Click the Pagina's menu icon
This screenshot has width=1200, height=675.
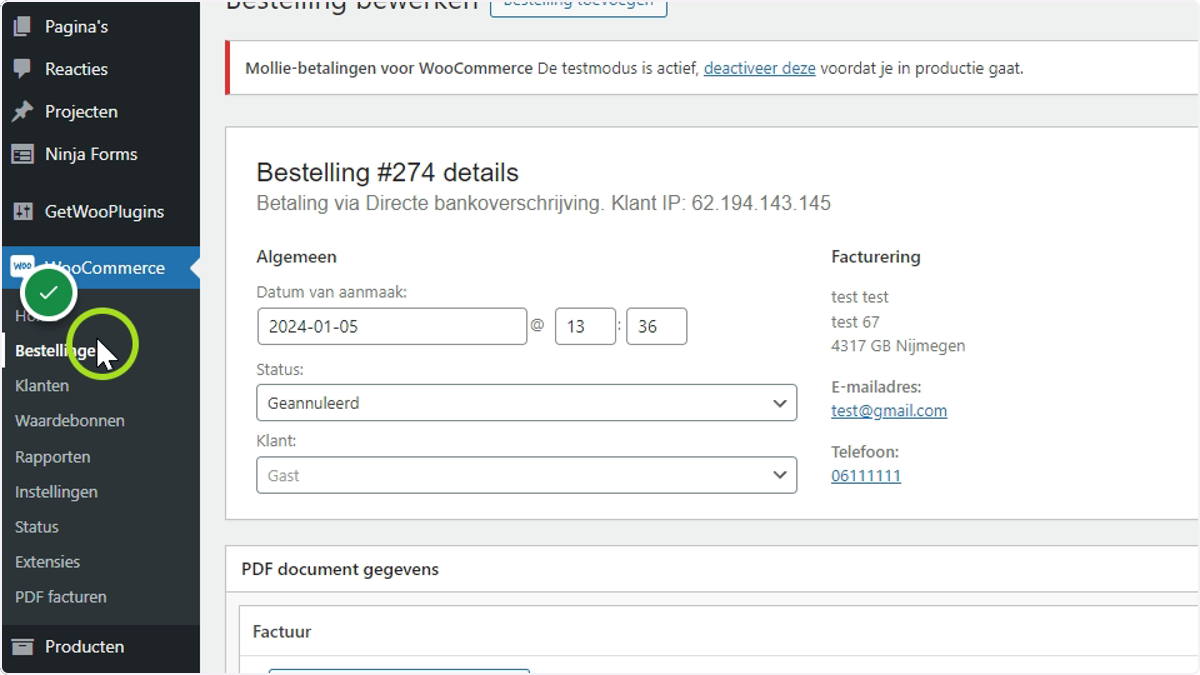coord(22,27)
